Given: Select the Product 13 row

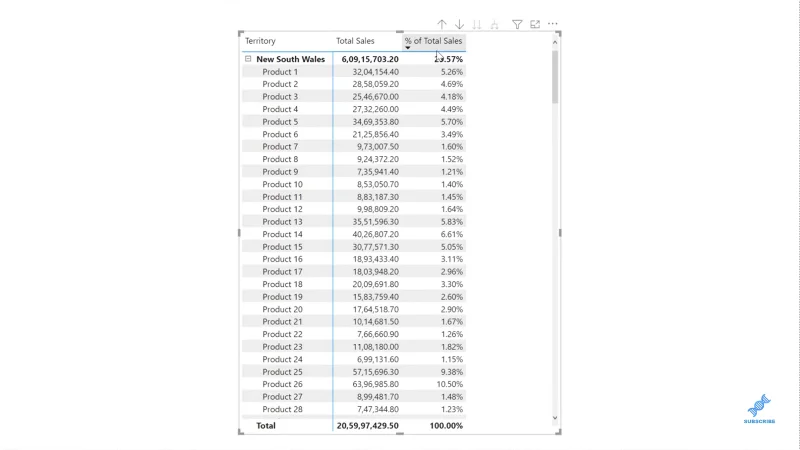Looking at the screenshot, I should click(x=354, y=222).
